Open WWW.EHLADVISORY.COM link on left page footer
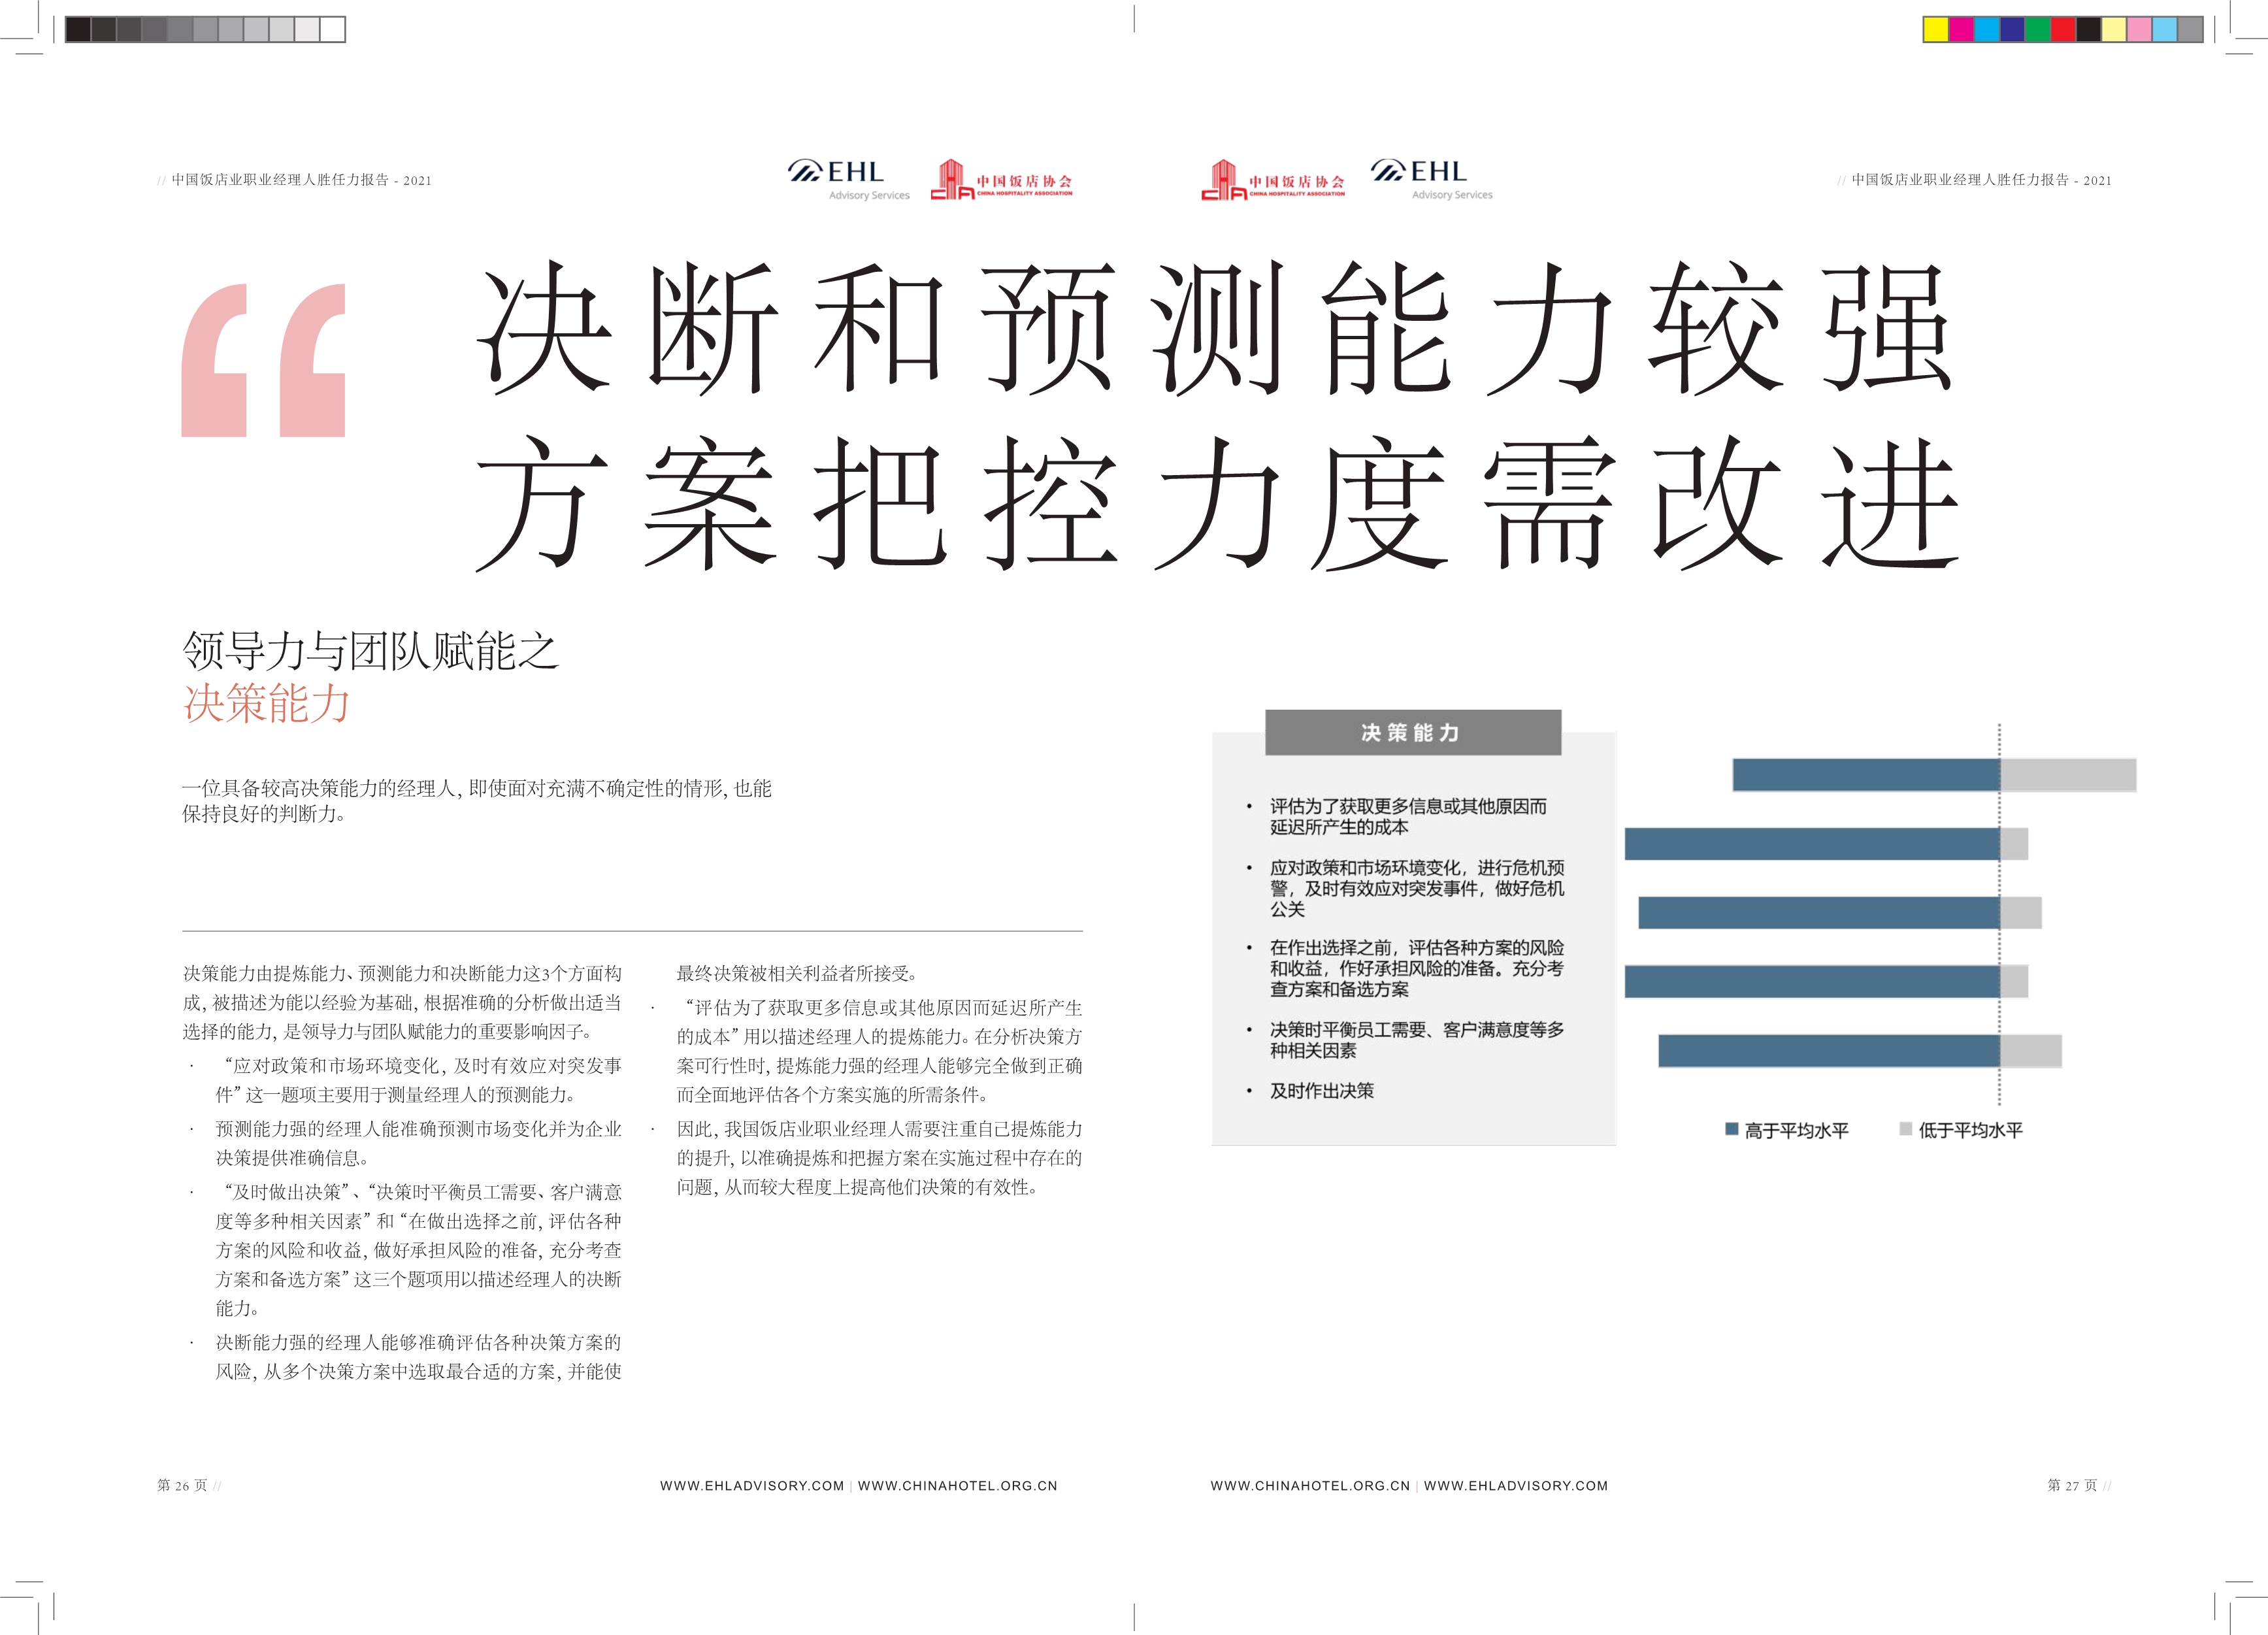The height and width of the screenshot is (1635, 2268). pos(751,1486)
